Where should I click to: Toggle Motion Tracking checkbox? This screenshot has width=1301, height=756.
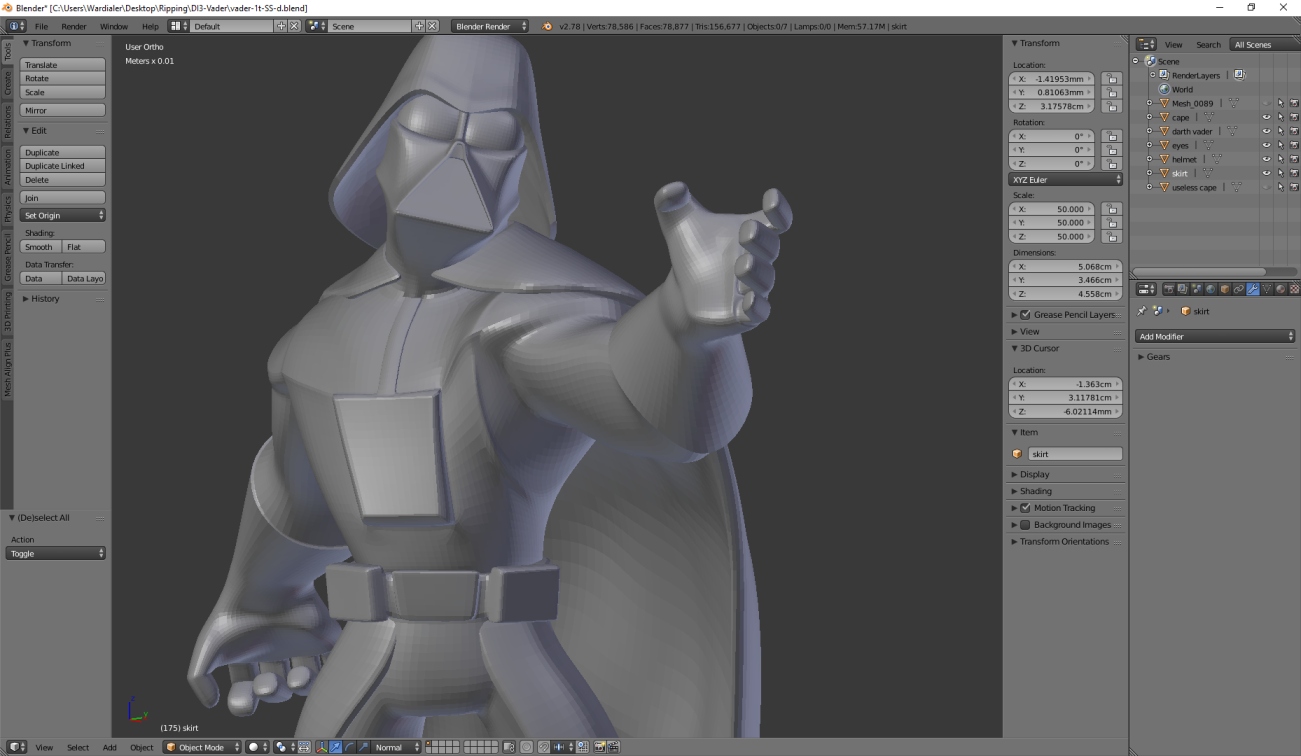(1025, 508)
